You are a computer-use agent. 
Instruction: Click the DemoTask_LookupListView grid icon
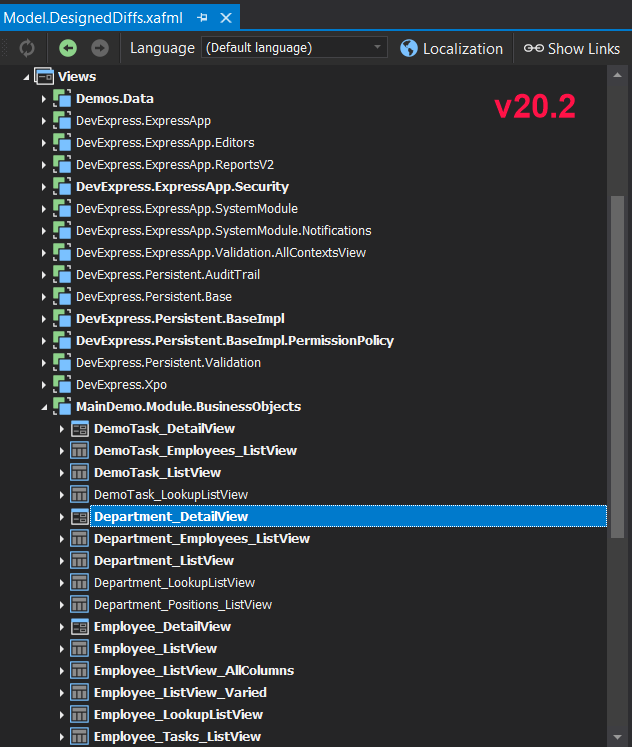pos(80,495)
